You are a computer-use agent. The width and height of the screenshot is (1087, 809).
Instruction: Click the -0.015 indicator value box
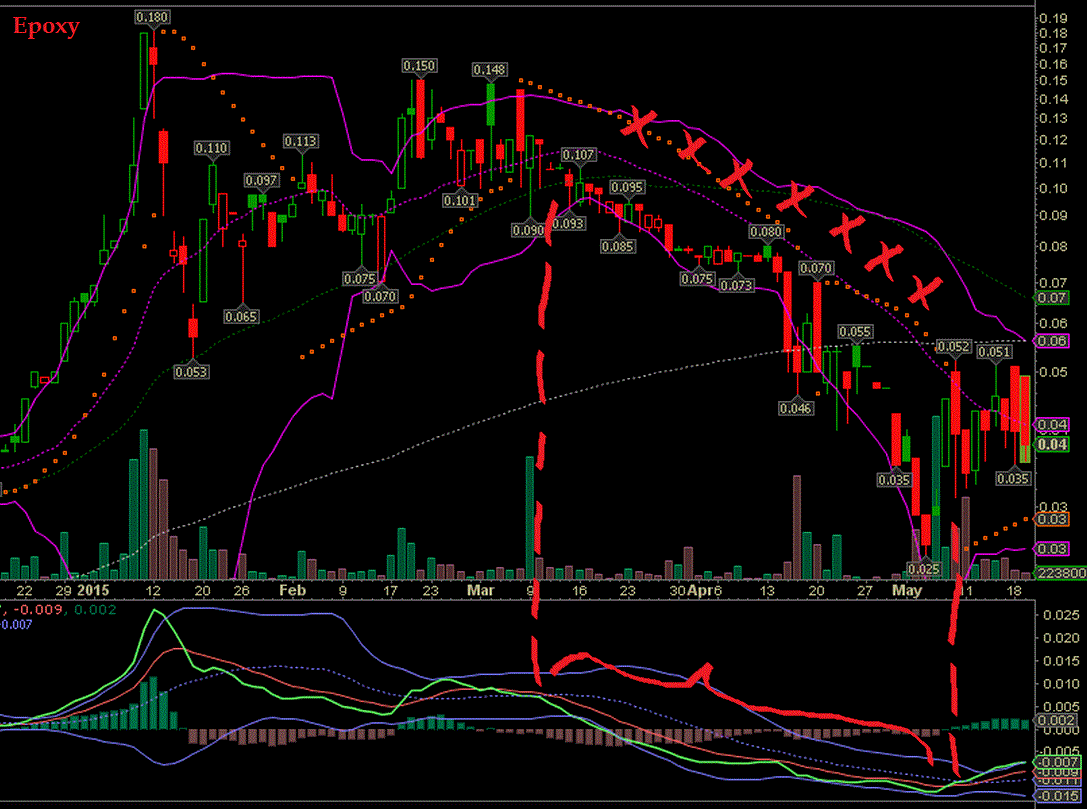tap(1057, 796)
